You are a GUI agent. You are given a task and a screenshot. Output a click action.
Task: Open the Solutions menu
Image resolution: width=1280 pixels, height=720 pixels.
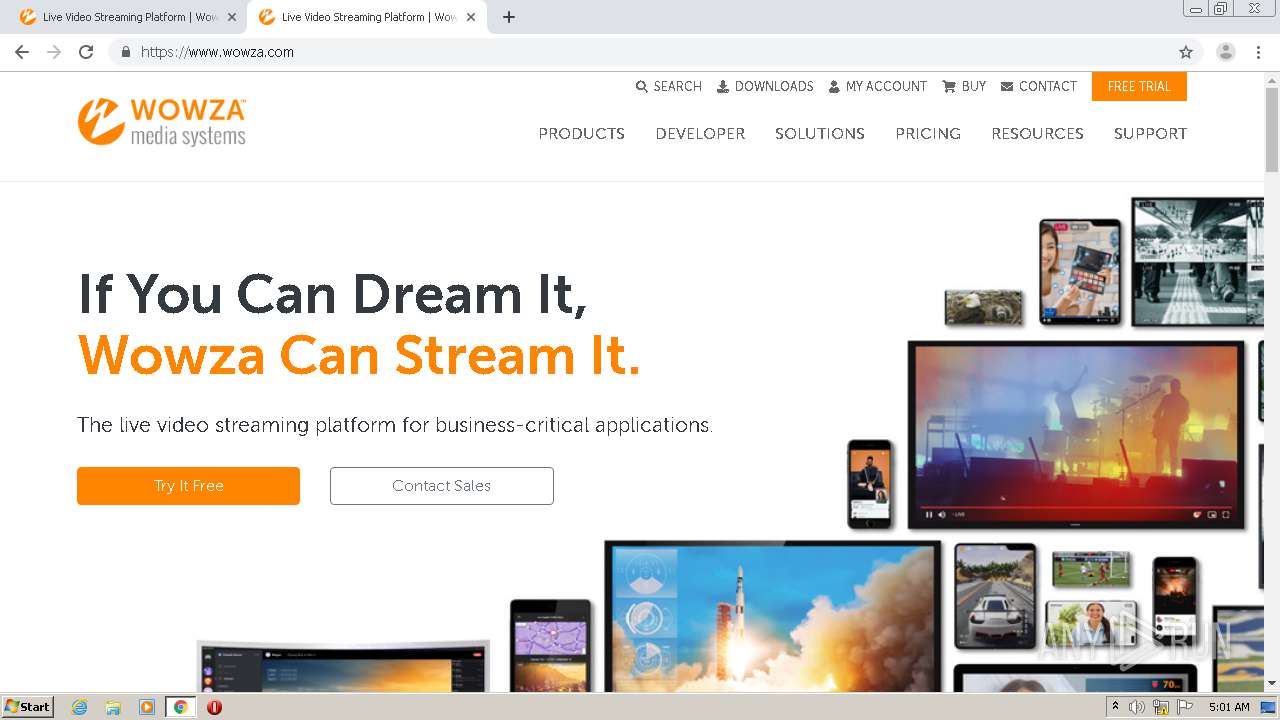[x=820, y=134]
